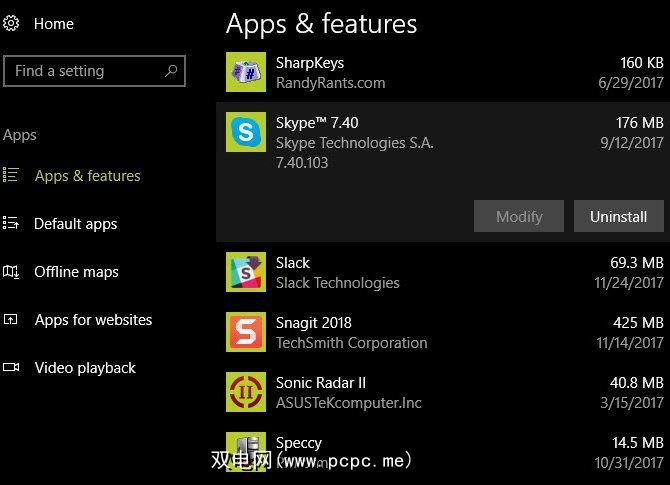Click the Home gear icon
This screenshot has width=670, height=485.
coord(11,23)
